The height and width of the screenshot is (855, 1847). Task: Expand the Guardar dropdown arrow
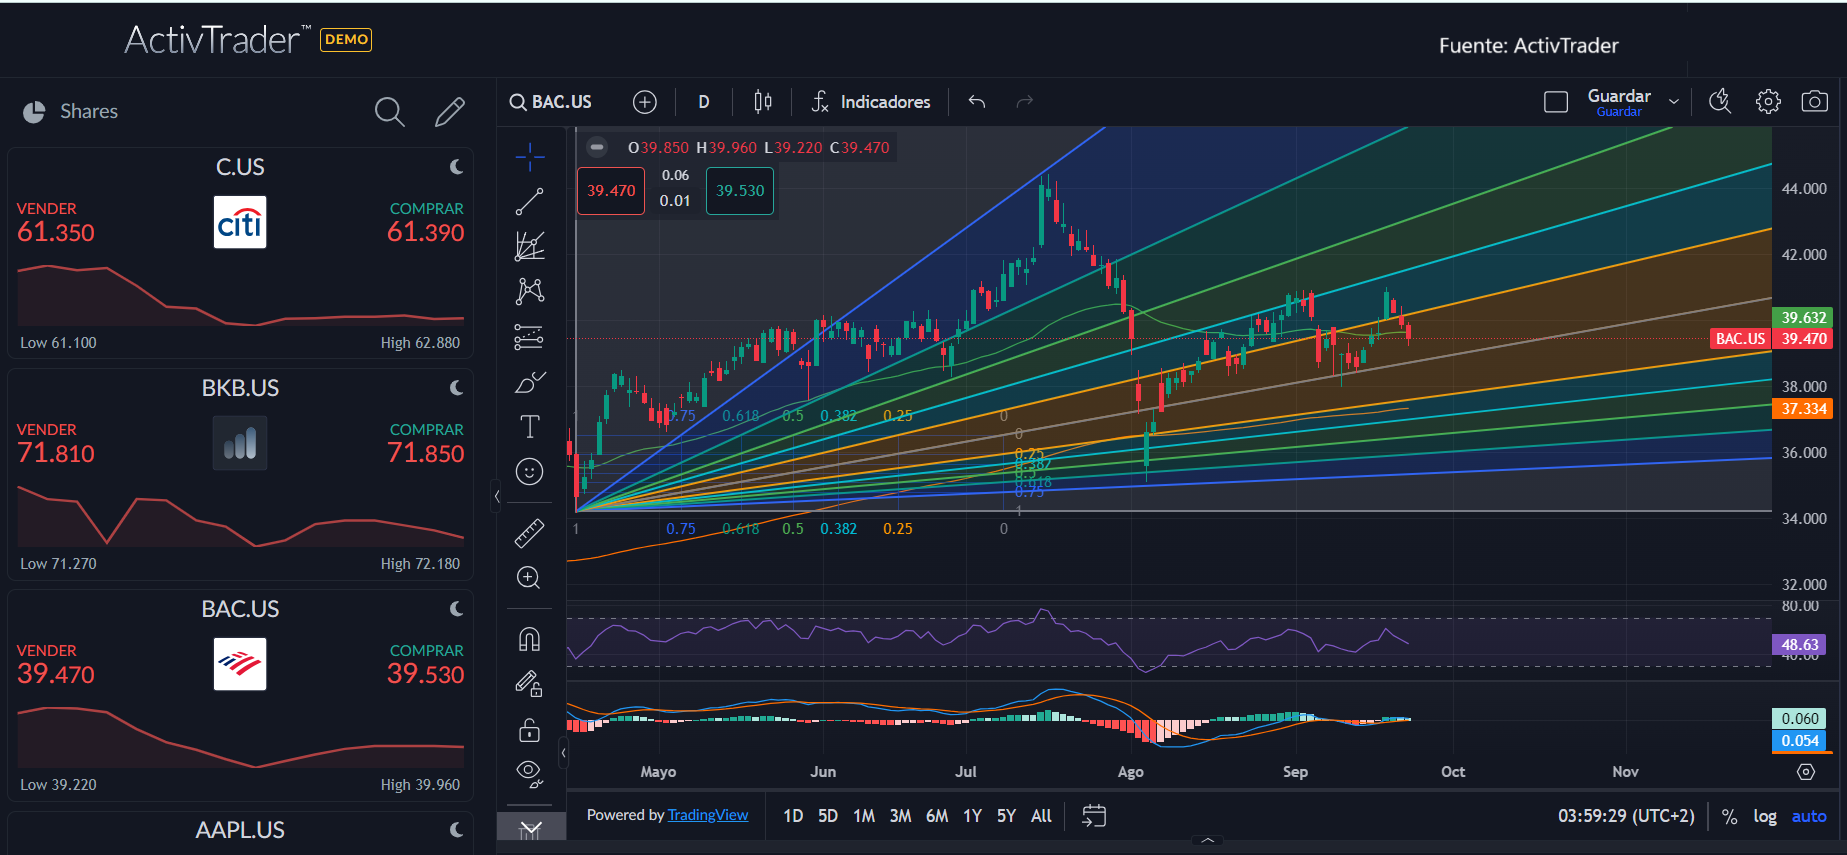(x=1673, y=102)
